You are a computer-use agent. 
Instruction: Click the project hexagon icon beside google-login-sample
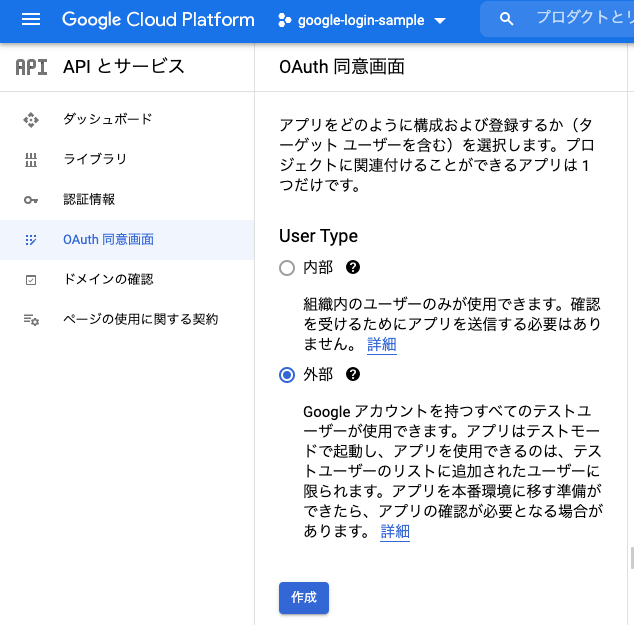coord(284,20)
